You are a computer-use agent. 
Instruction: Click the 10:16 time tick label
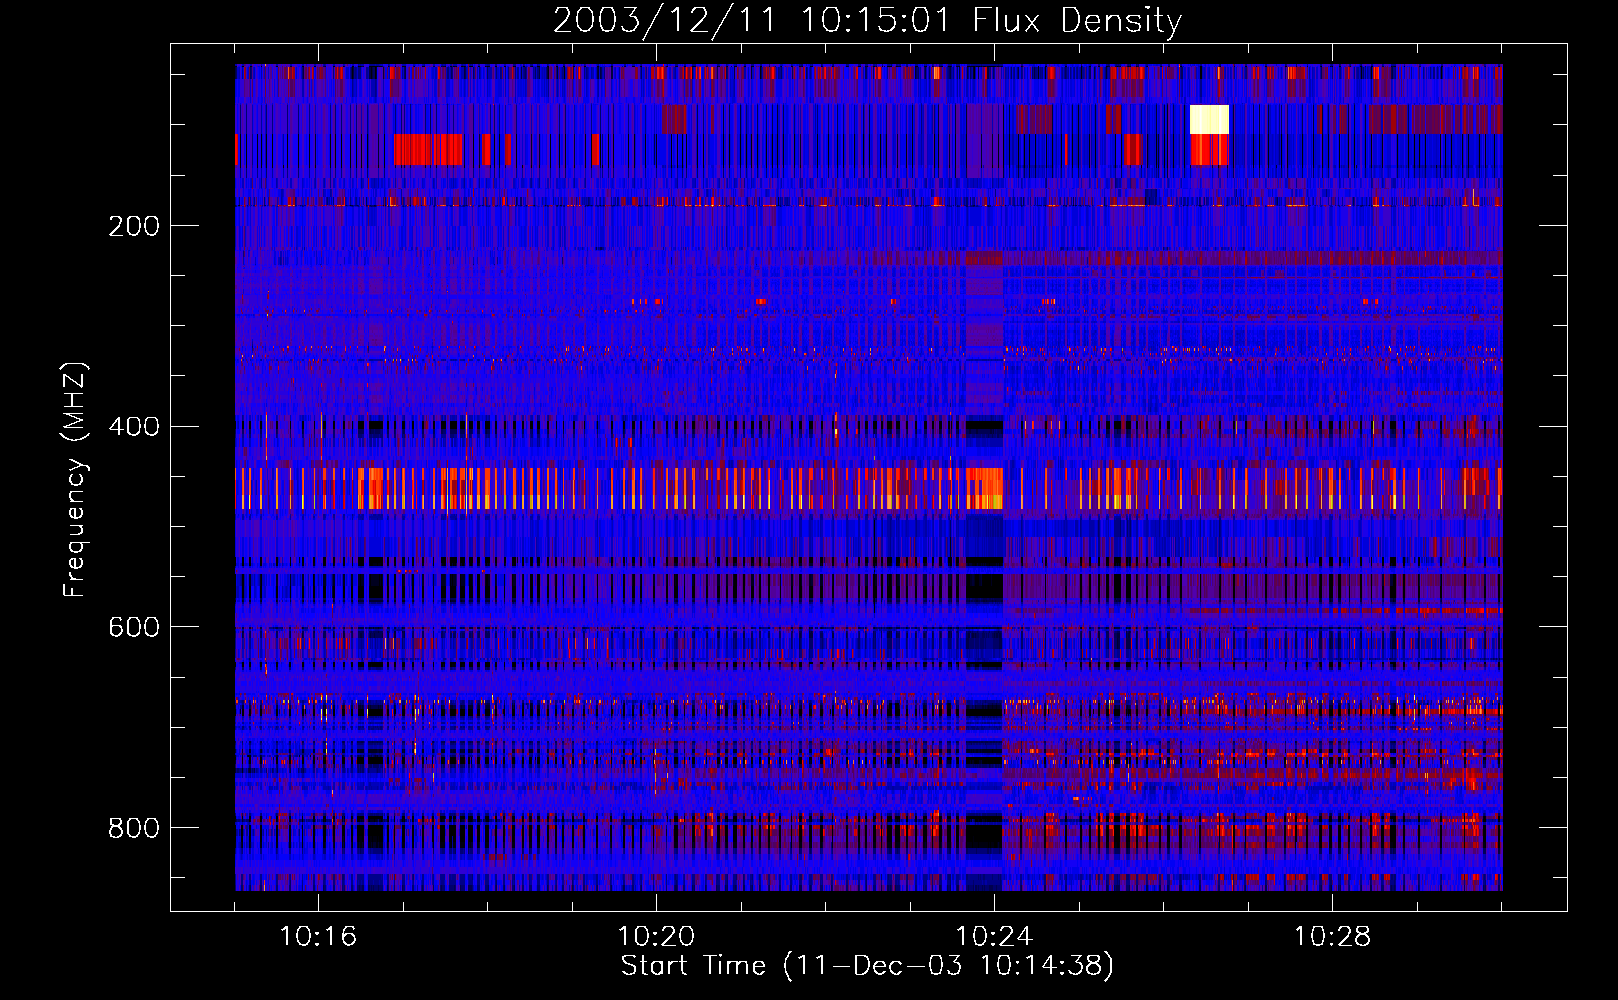click(x=318, y=937)
